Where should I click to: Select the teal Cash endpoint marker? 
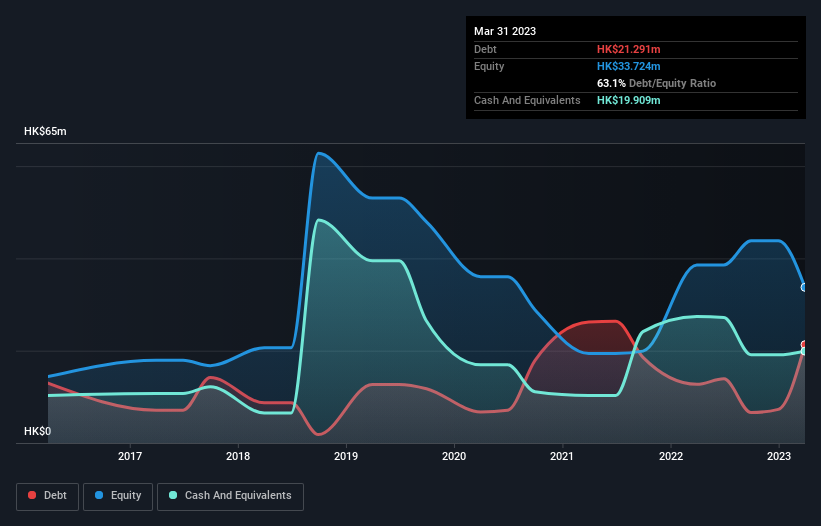804,351
